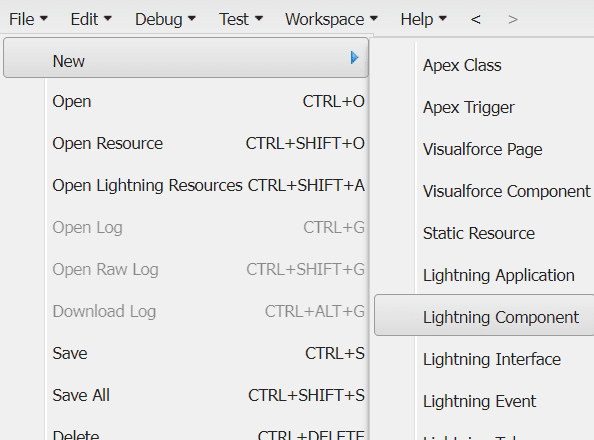Click the forward navigation arrow

513,19
